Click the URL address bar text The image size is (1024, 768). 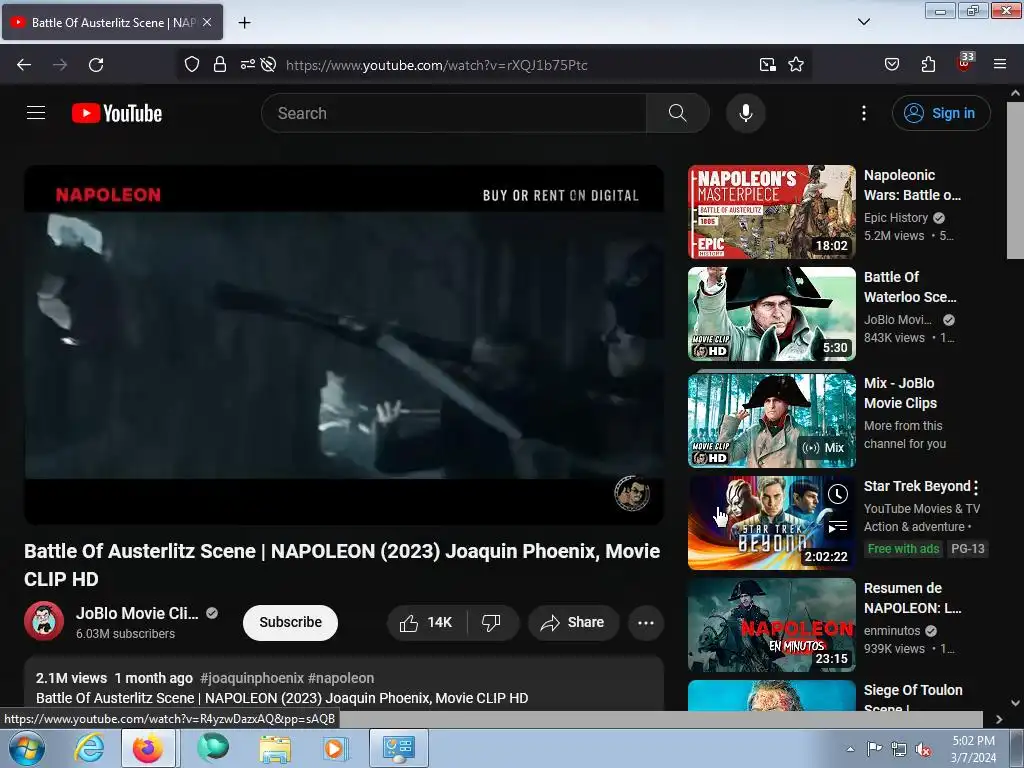(x=437, y=65)
